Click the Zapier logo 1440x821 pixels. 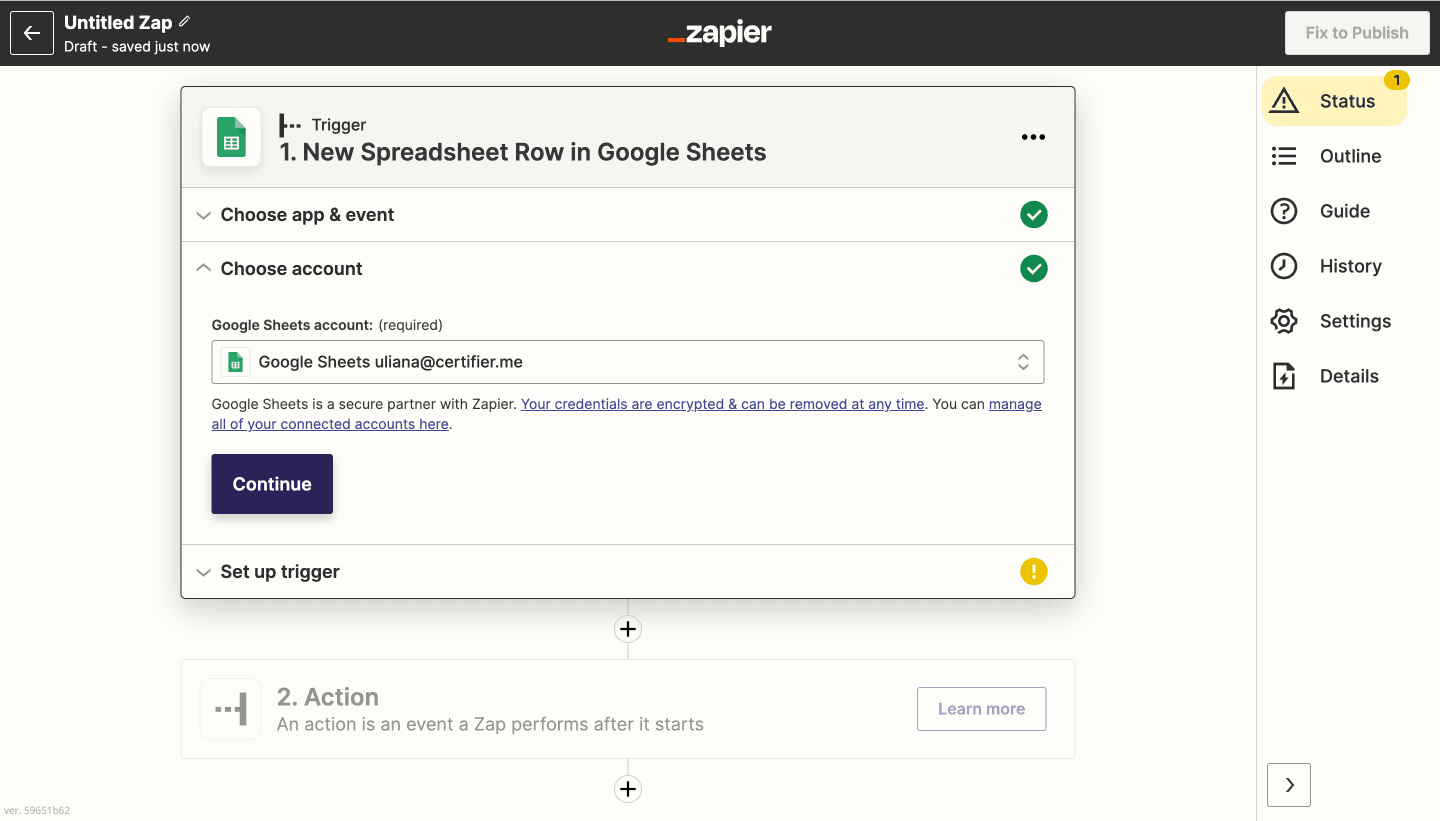(720, 33)
